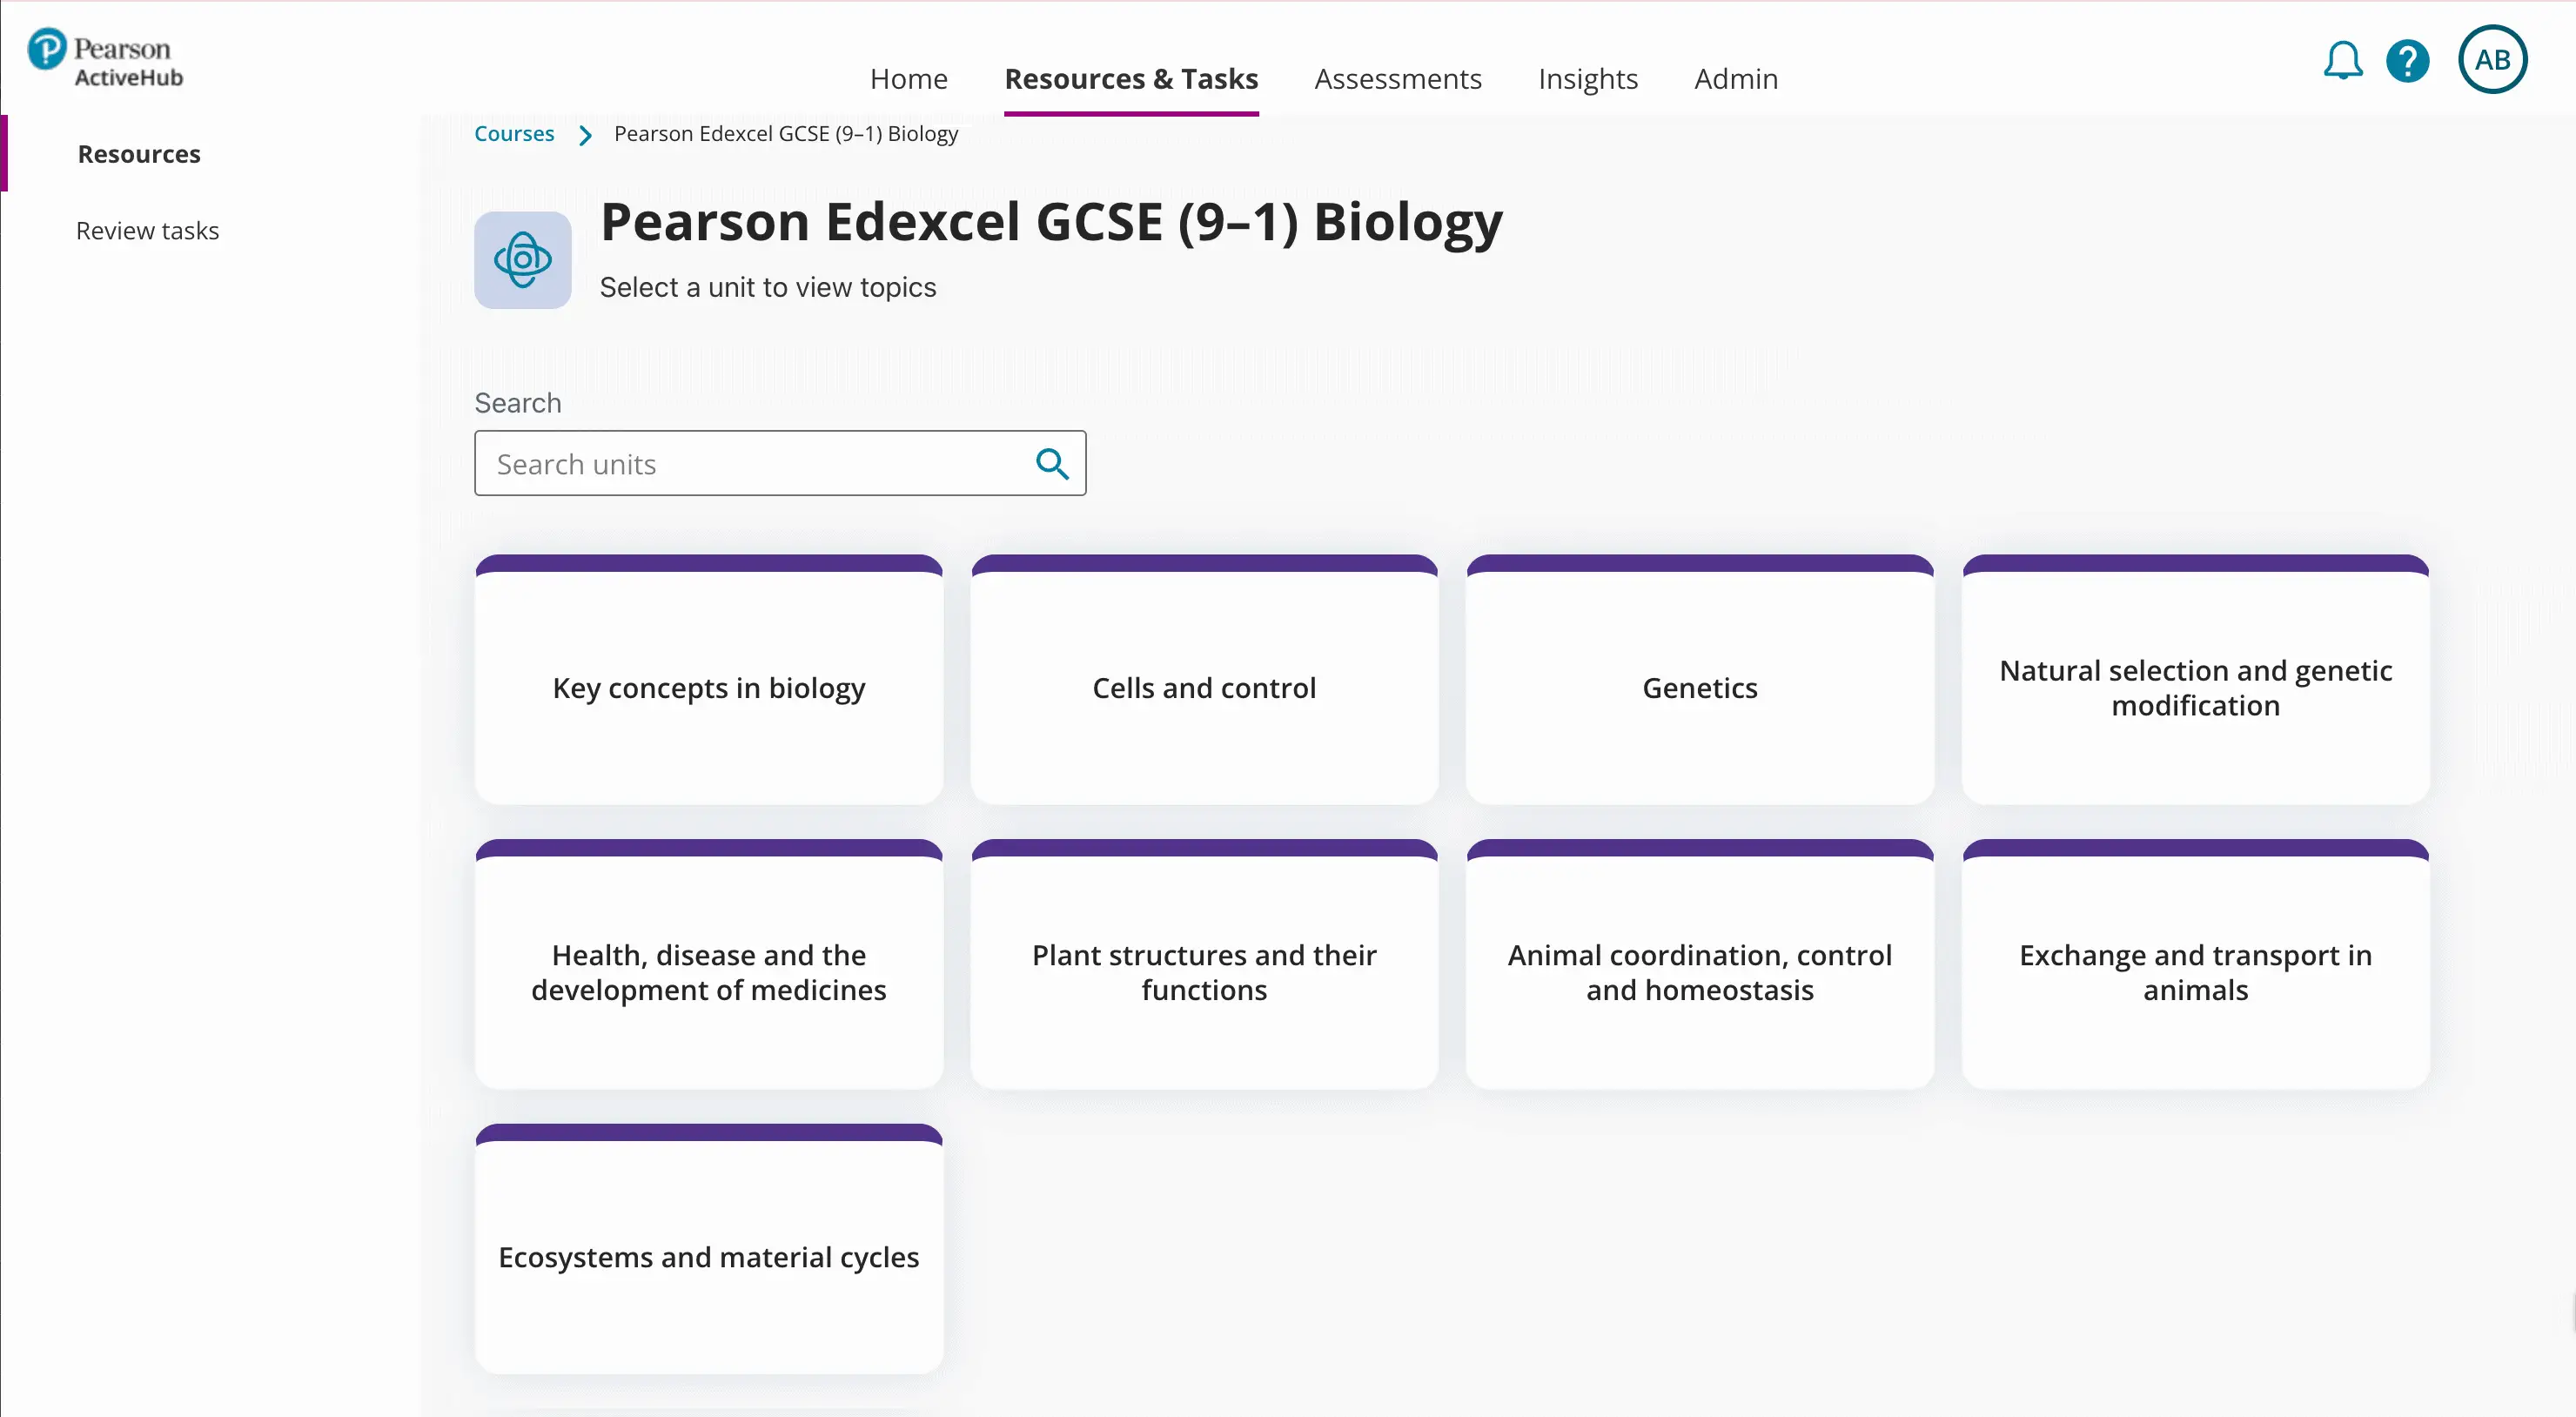Focus the Search units input field

tap(760, 464)
